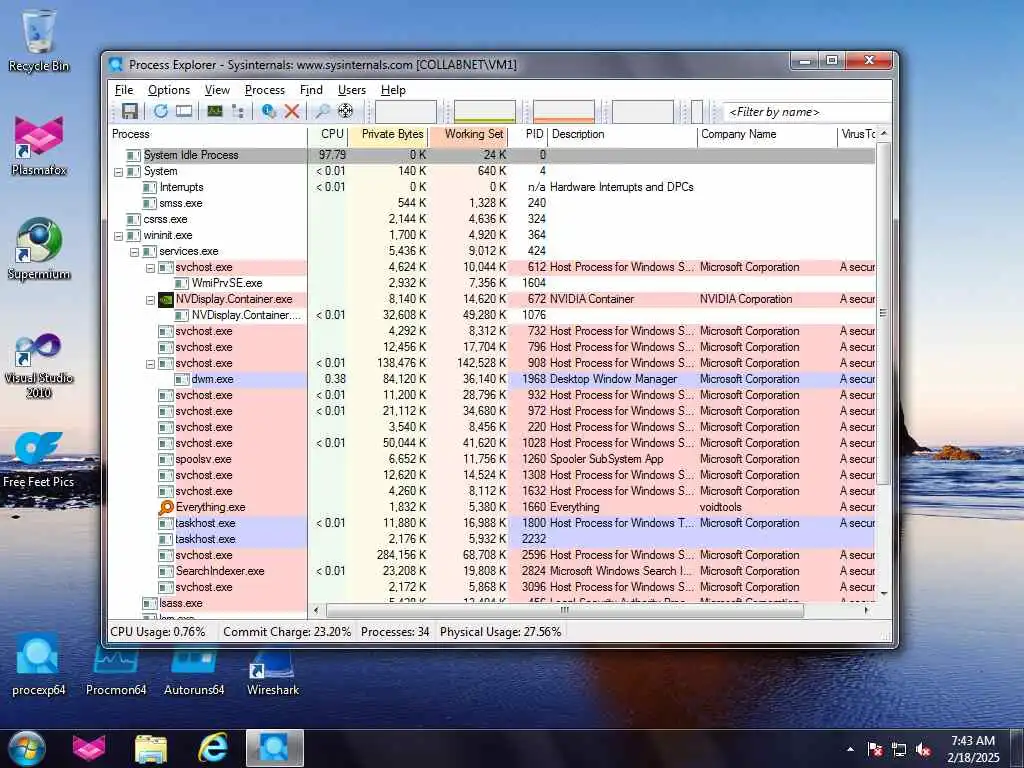Sort by the PID column header
The image size is (1024, 768).
(x=528, y=134)
